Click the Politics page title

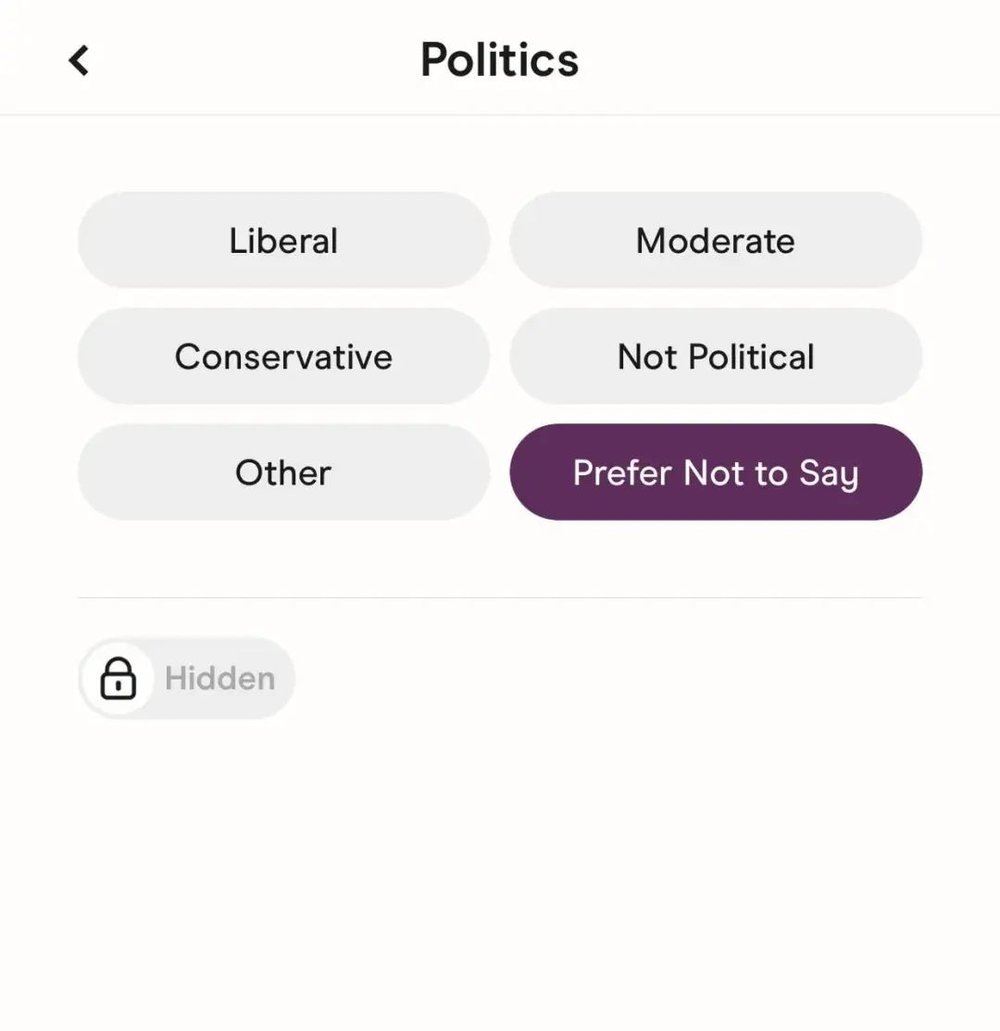(499, 60)
